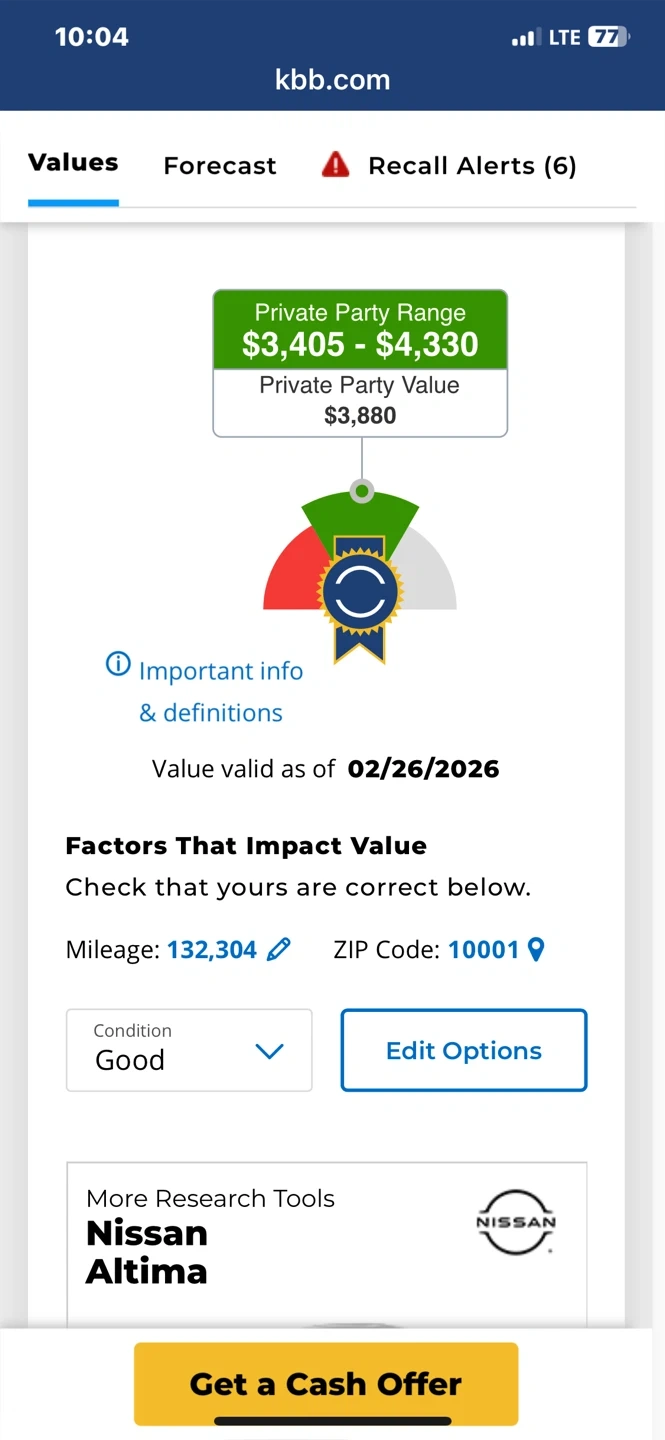
Task: Click the pencil icon to edit mileage
Action: pos(279,949)
